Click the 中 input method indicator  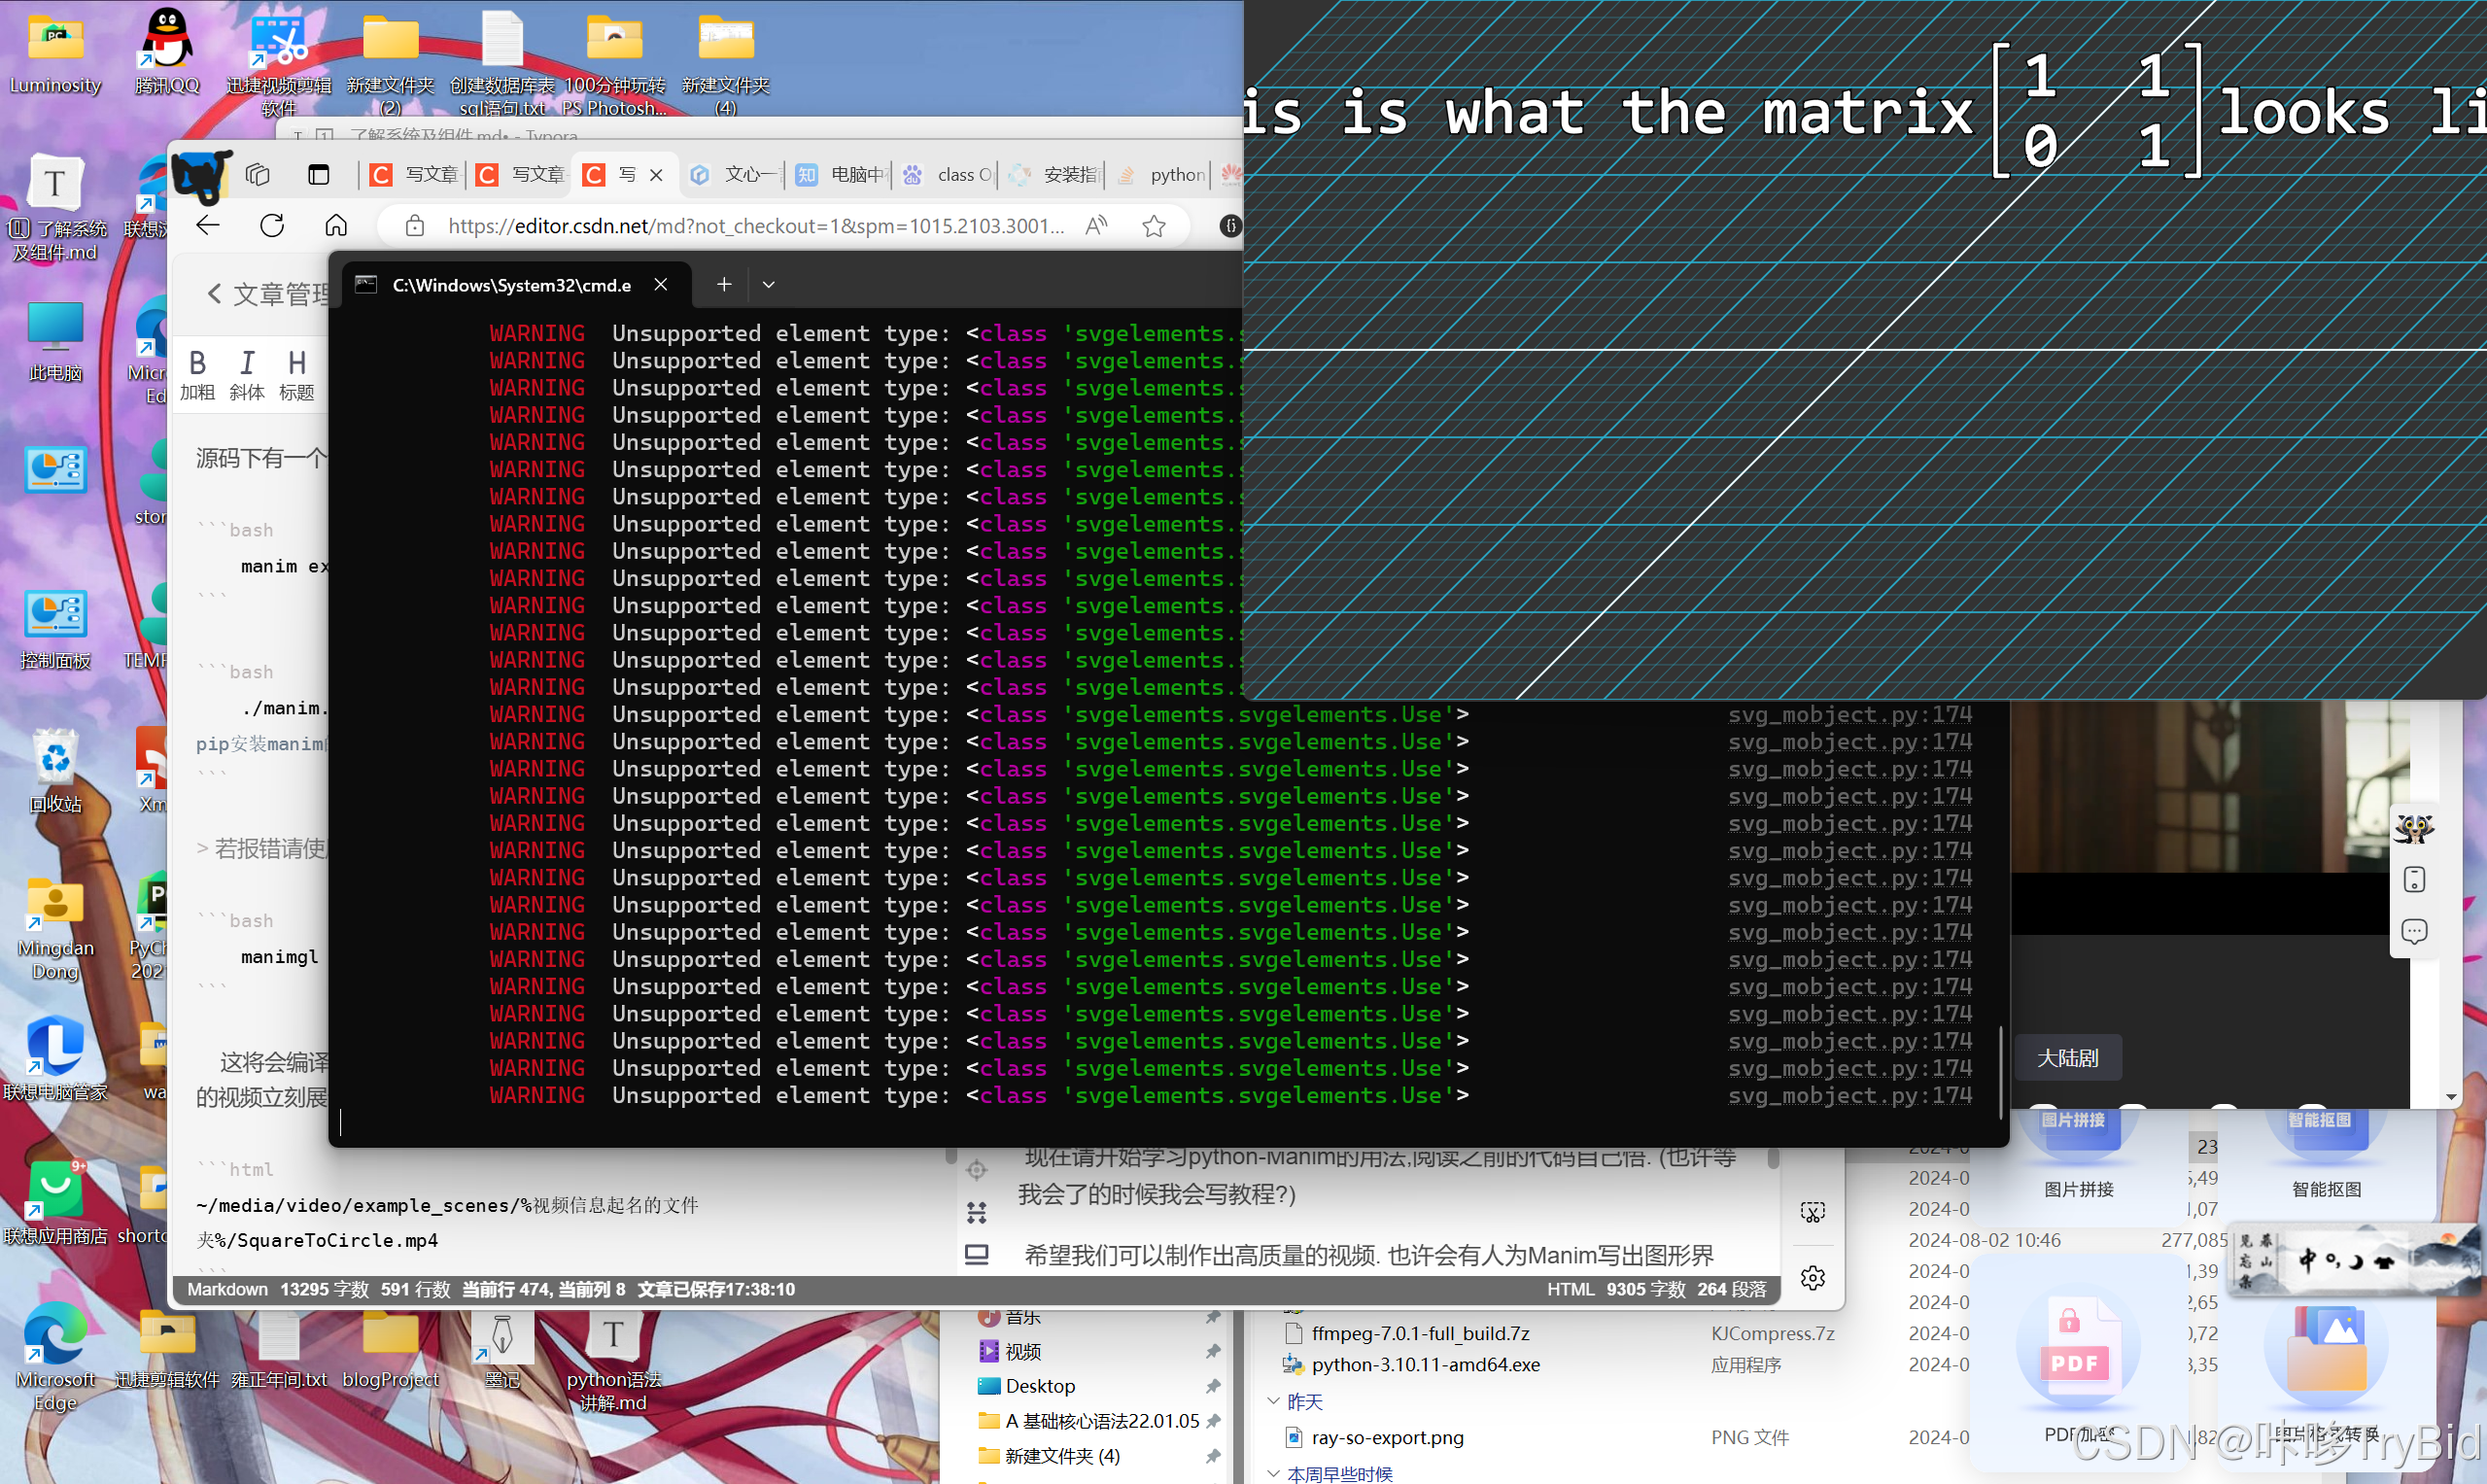[x=2307, y=1261]
